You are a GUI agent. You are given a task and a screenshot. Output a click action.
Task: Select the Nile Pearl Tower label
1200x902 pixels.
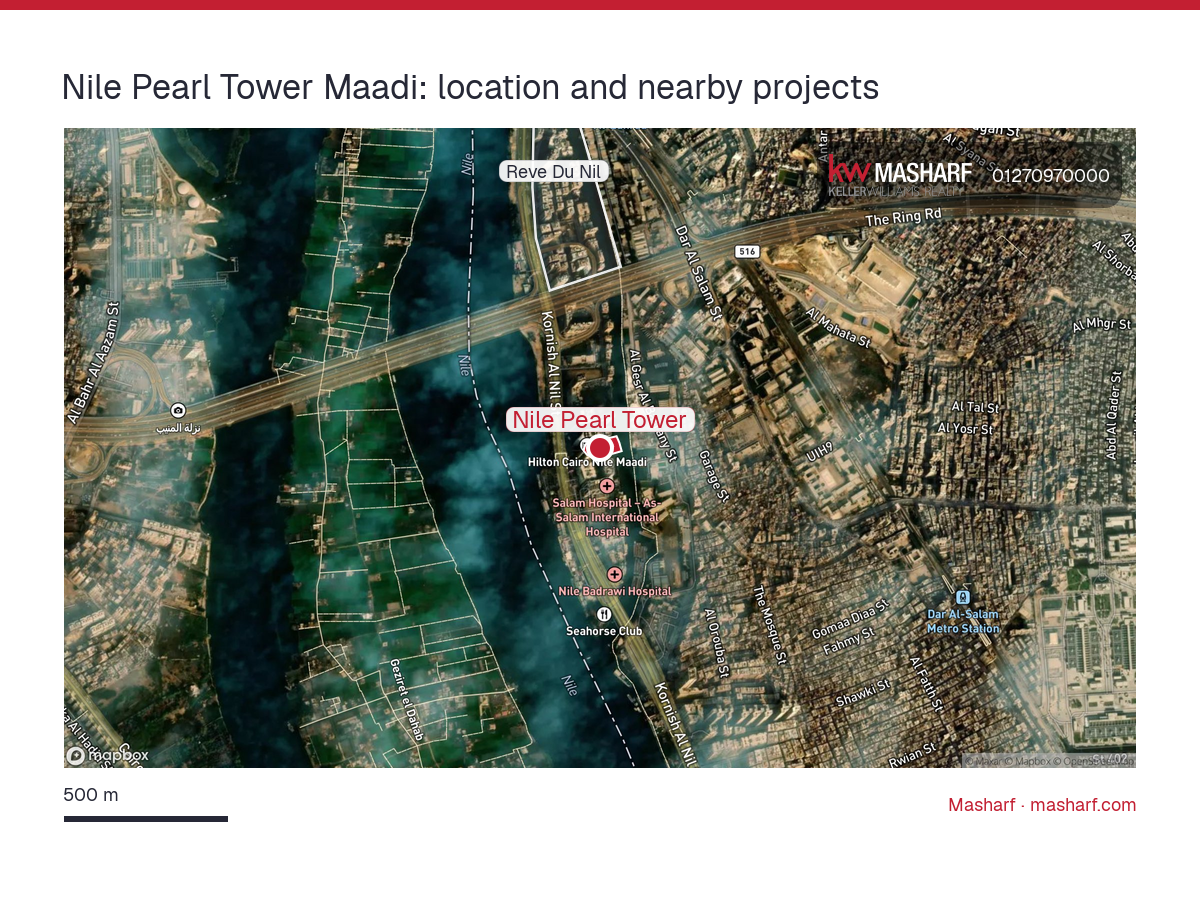click(x=600, y=420)
